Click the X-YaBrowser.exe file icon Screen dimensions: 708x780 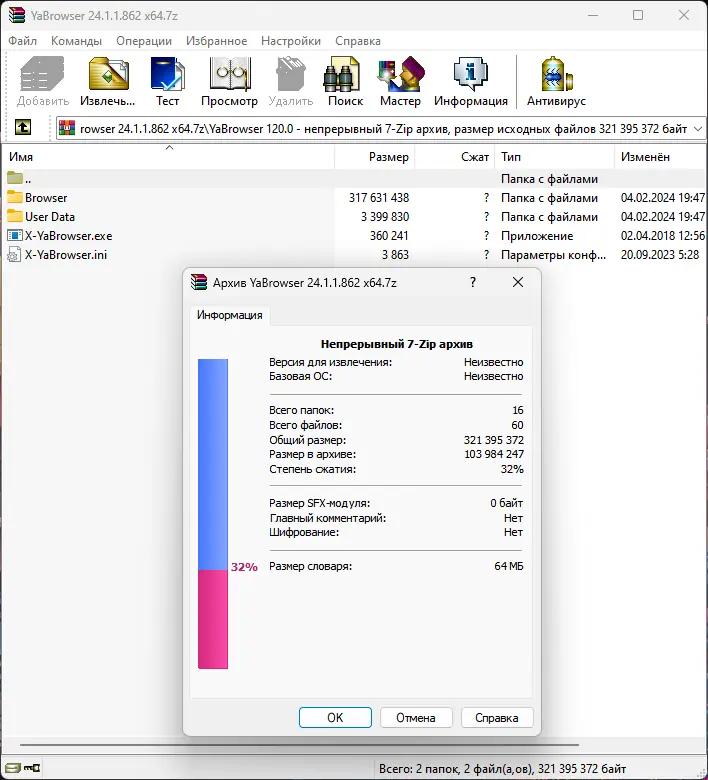point(15,235)
